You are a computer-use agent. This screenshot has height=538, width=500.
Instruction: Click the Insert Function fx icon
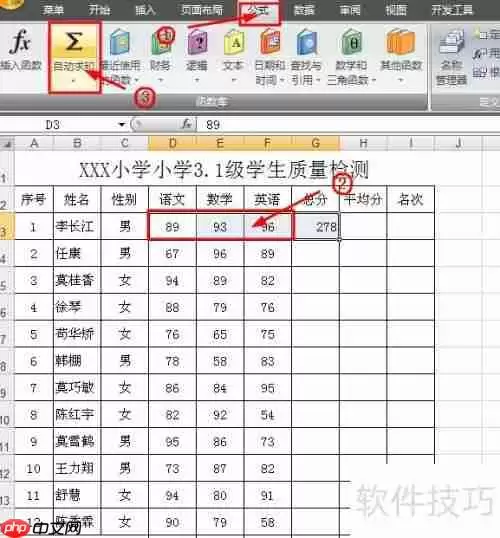(20, 42)
